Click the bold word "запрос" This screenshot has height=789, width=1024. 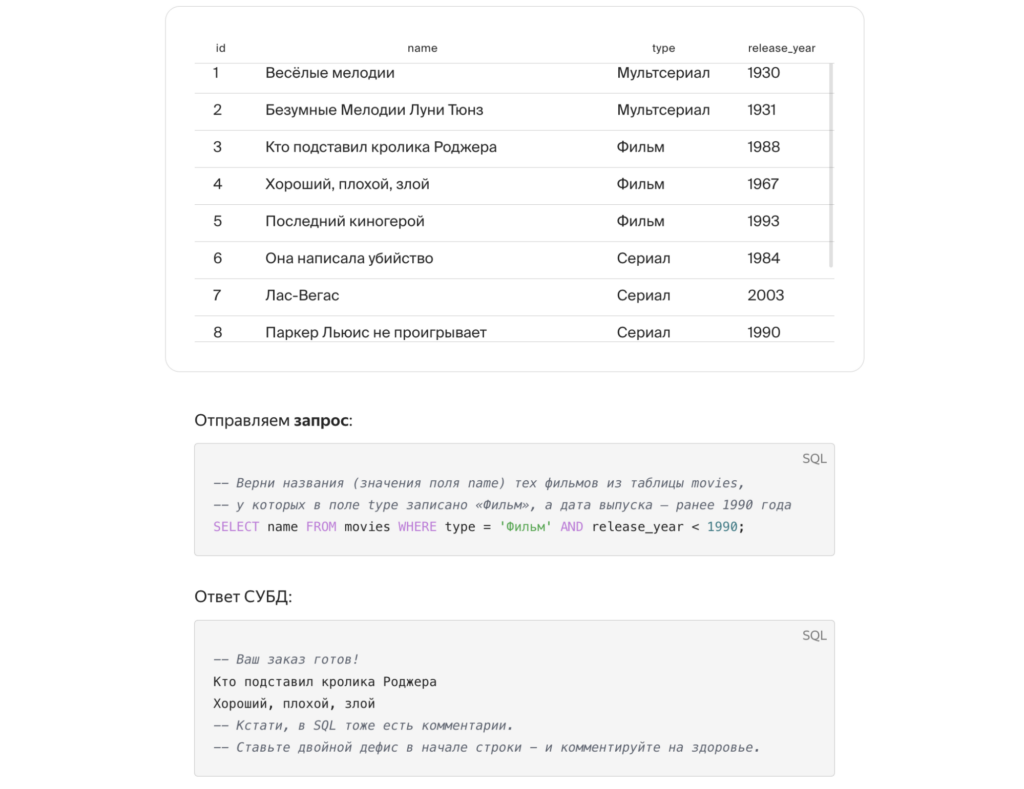[x=321, y=420]
